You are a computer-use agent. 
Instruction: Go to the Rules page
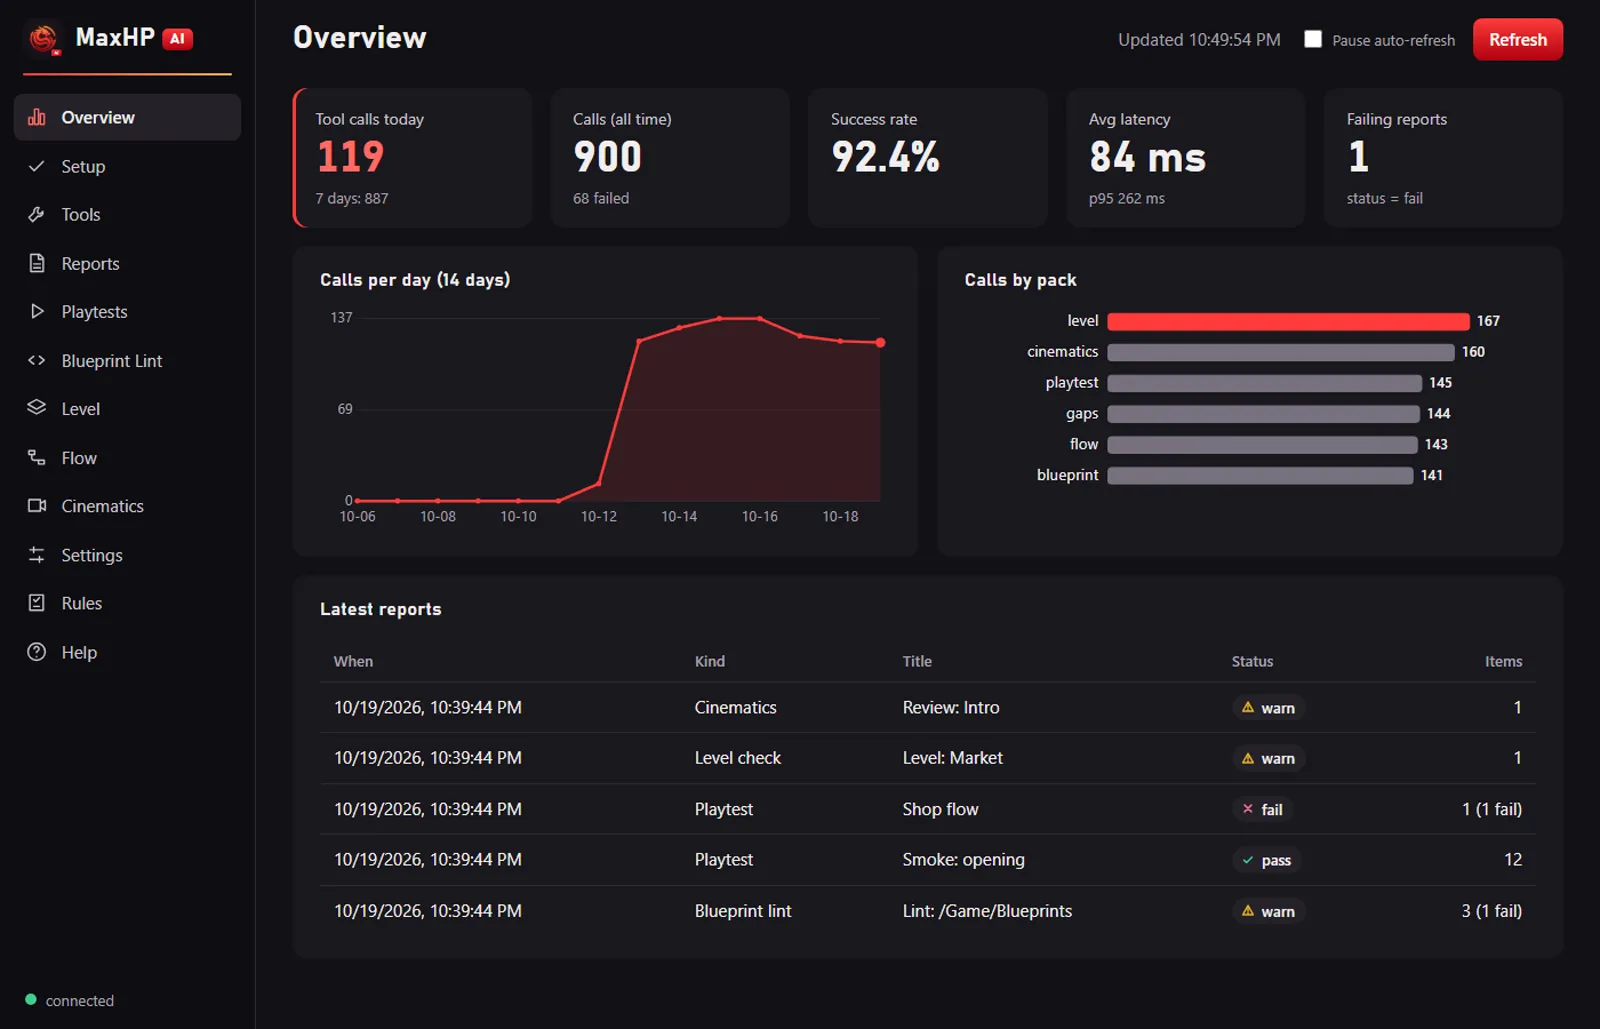[127, 603]
